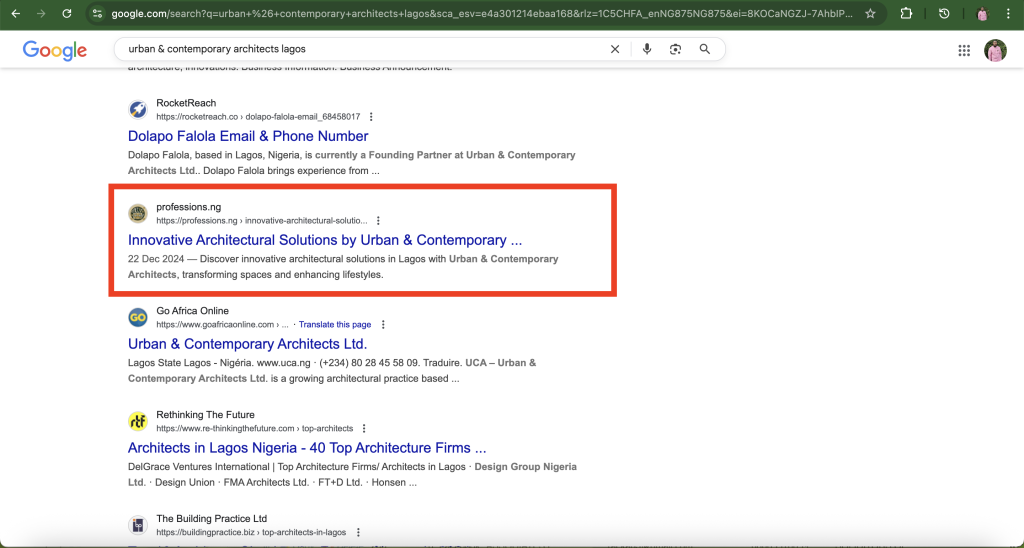The image size is (1024, 548).
Task: Click the RocketReach favicon
Action: 138,109
